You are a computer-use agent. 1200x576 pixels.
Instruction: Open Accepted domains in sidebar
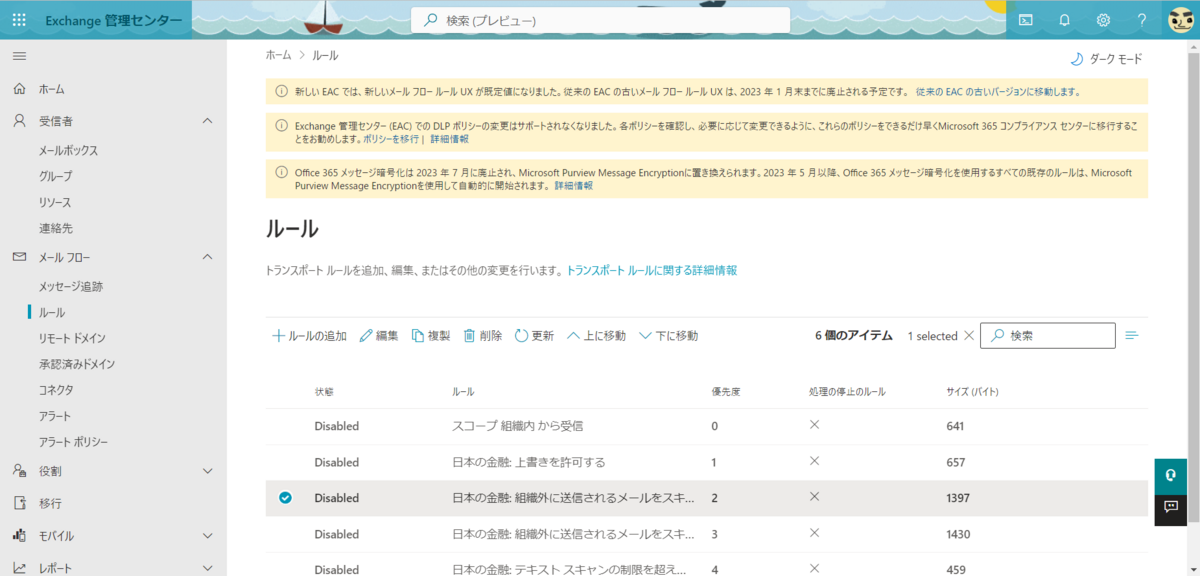coord(77,364)
